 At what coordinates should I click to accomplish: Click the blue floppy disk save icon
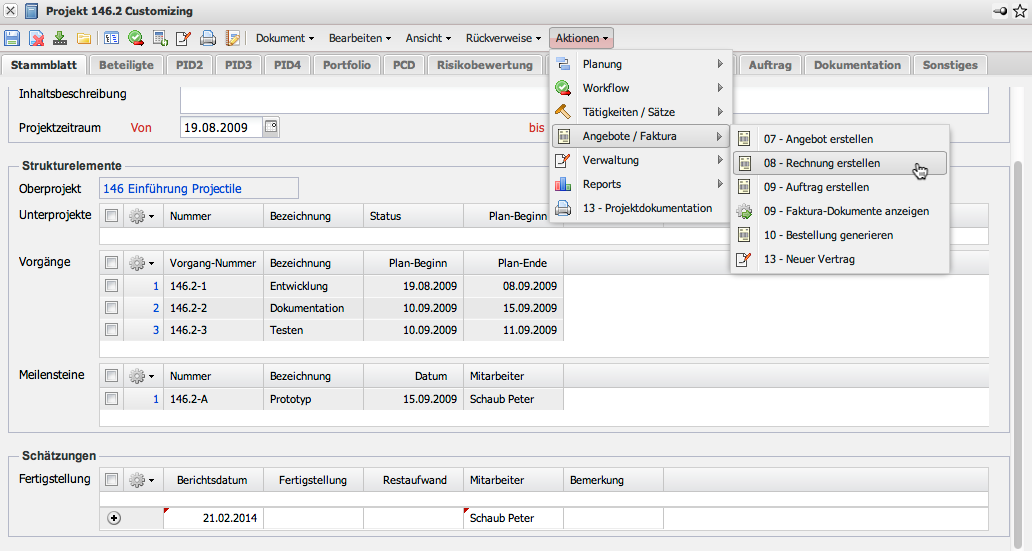point(12,39)
